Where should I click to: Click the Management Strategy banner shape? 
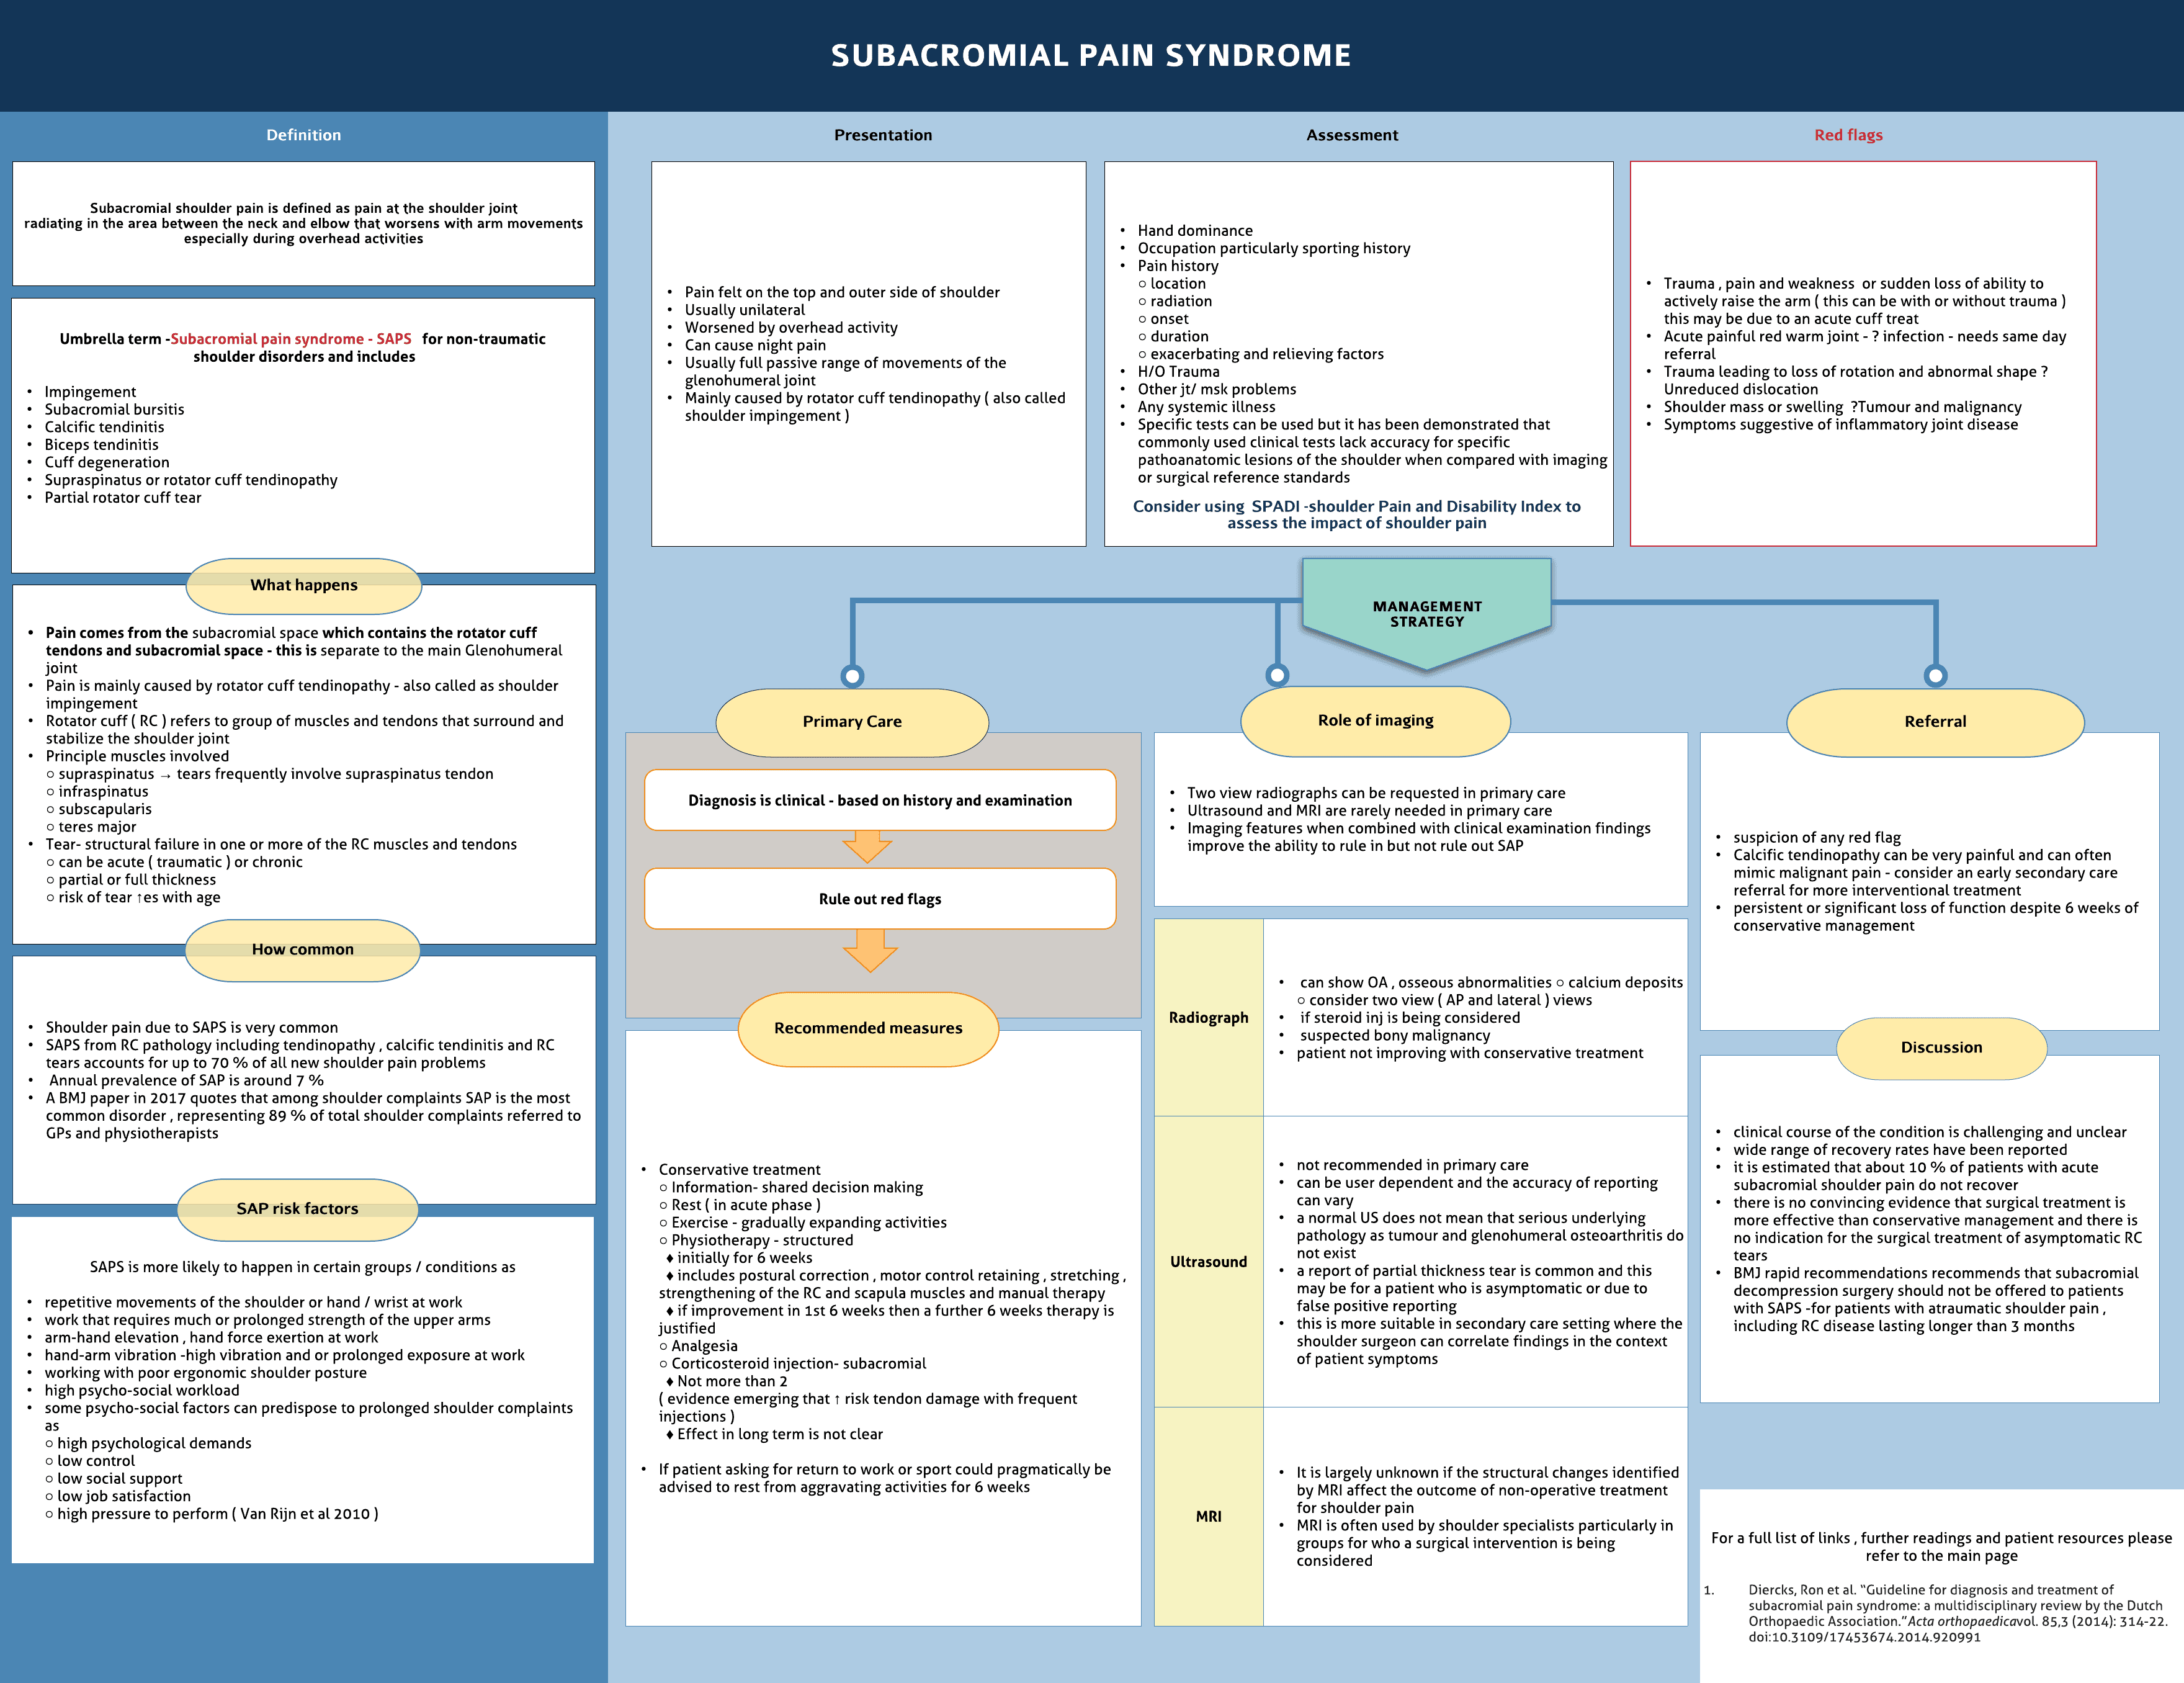1426,613
